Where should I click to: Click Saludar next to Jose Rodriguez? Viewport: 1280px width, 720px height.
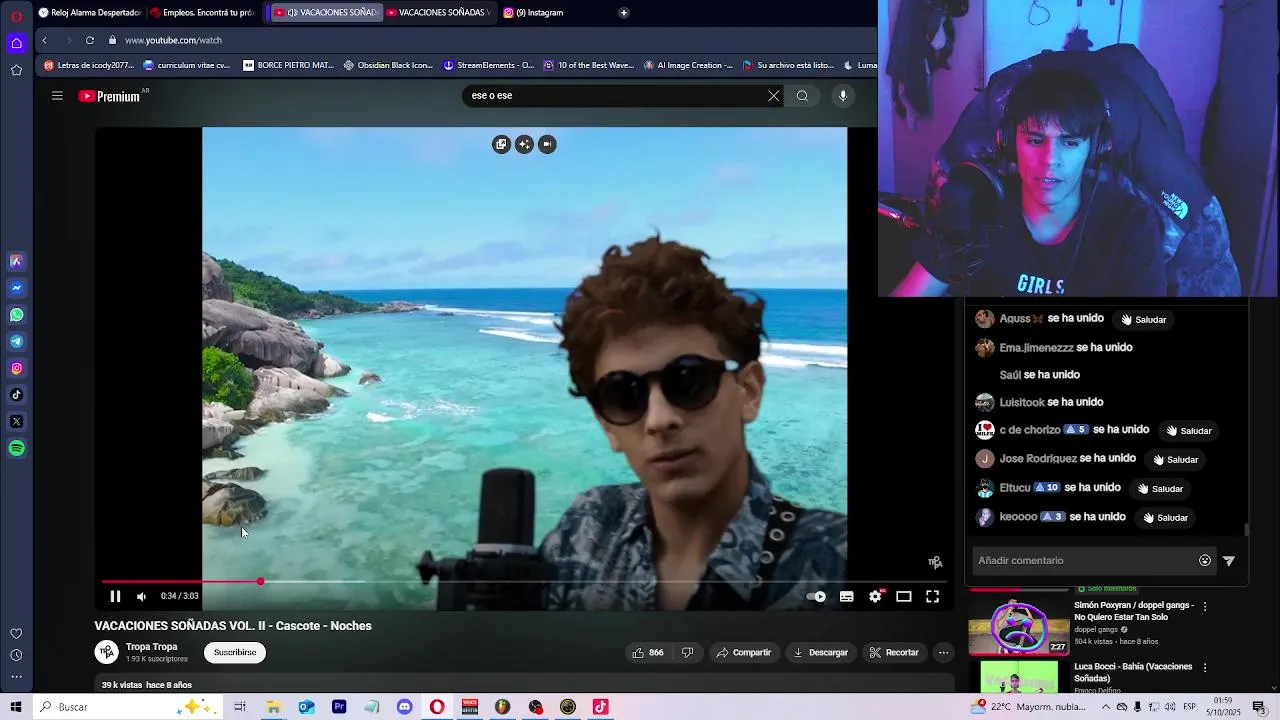pos(1175,460)
